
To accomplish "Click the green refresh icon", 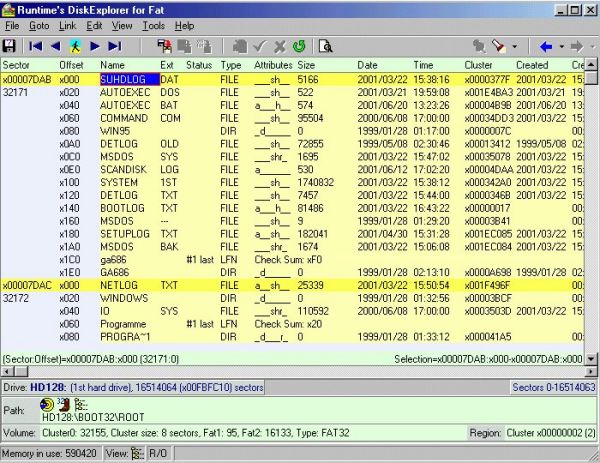I will point(298,46).
